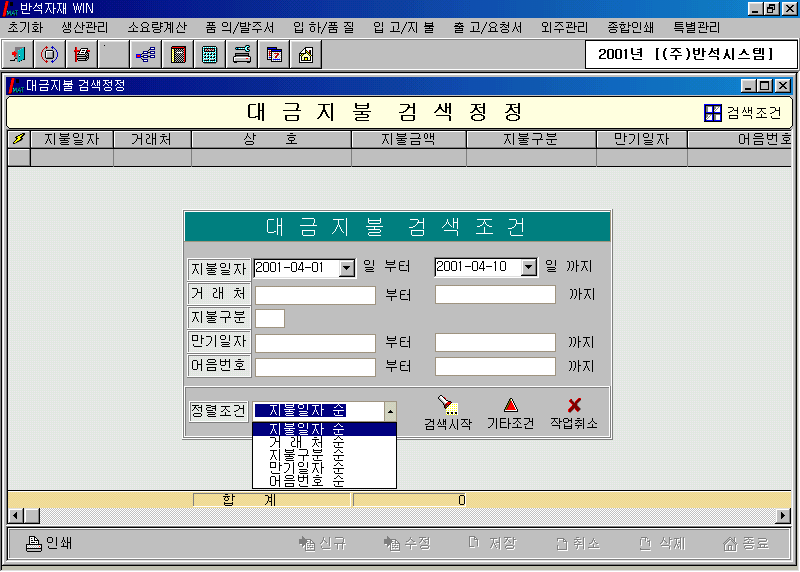Image resolution: width=800 pixels, height=572 pixels.
Task: Click the 저장 save button
Action: coord(492,543)
